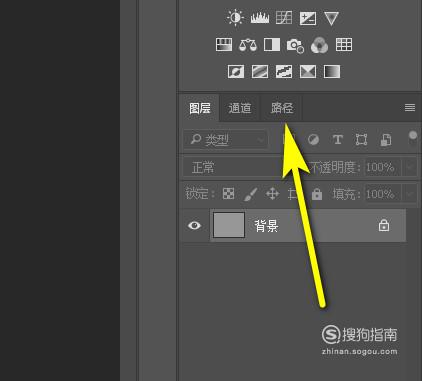Lock all layer attributes
The width and height of the screenshot is (422, 381).
point(317,194)
